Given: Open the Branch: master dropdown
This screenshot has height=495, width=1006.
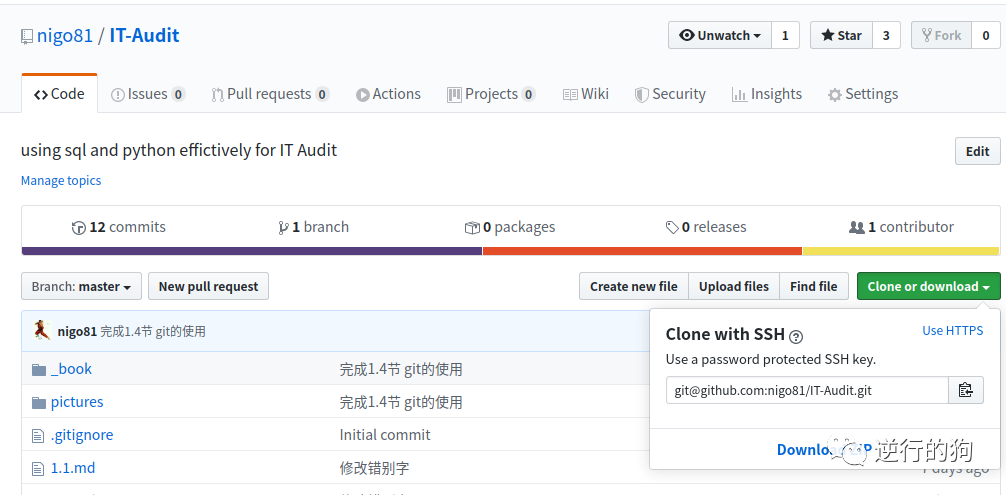Looking at the screenshot, I should pyautogui.click(x=81, y=287).
